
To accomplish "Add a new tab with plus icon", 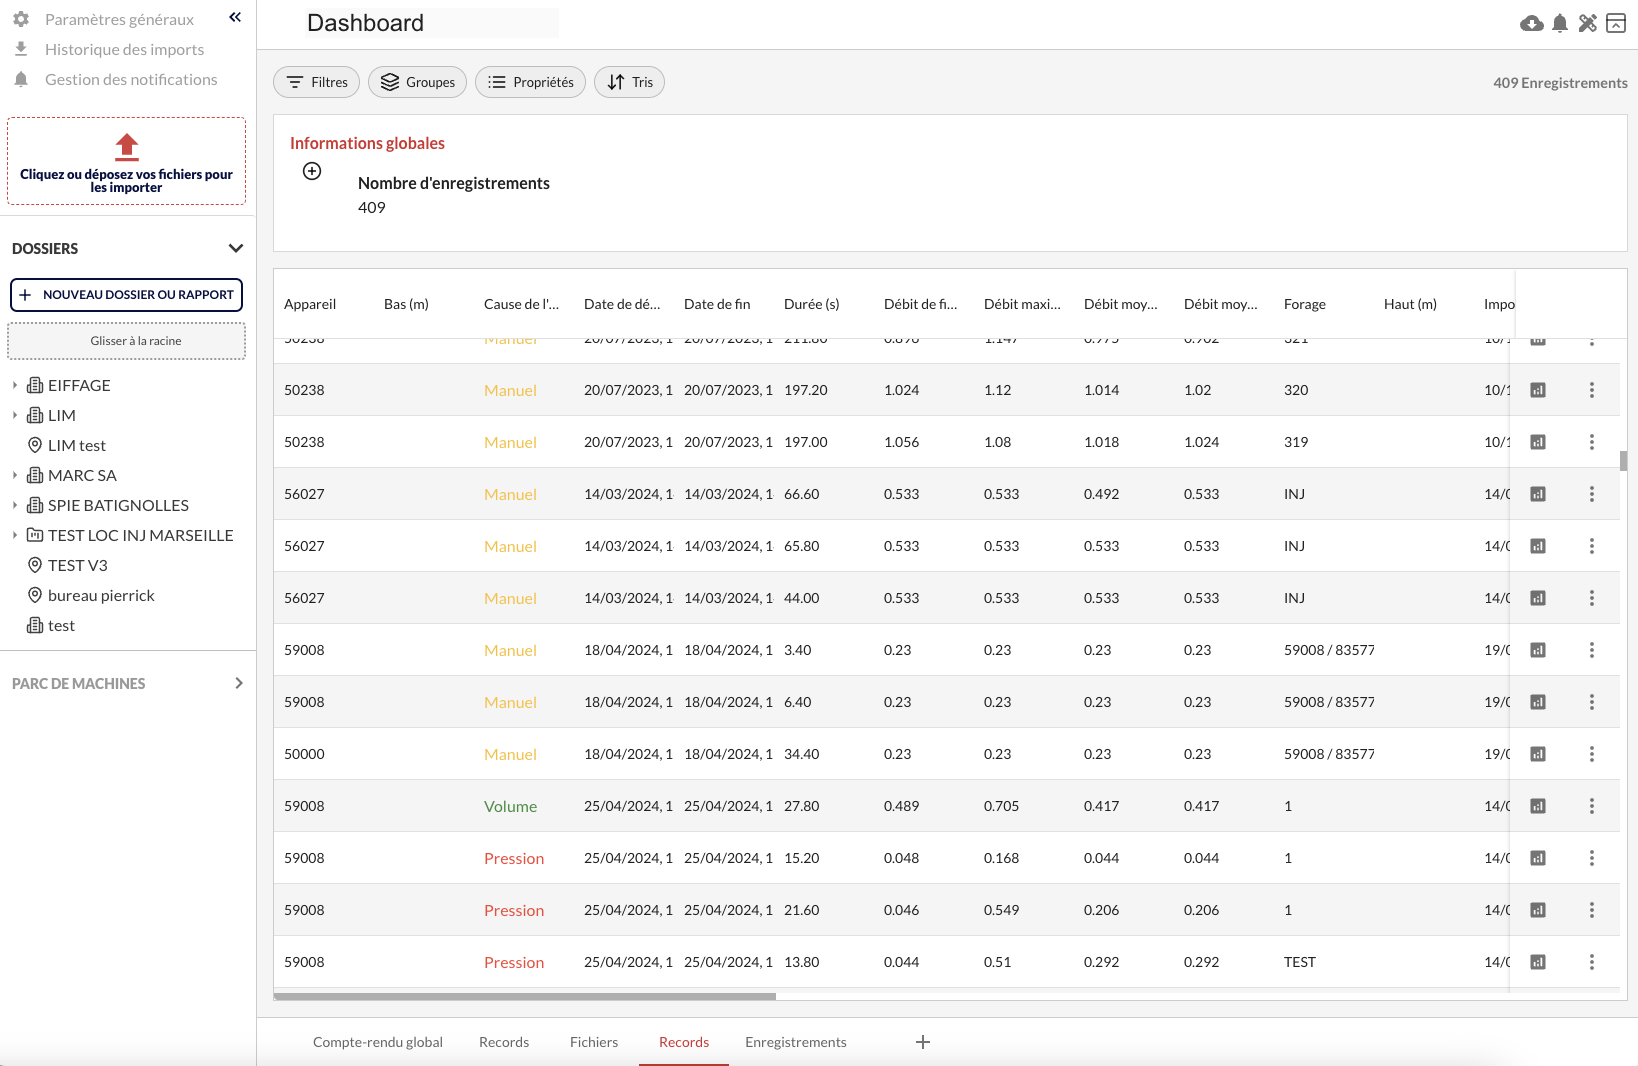I will pyautogui.click(x=922, y=1042).
